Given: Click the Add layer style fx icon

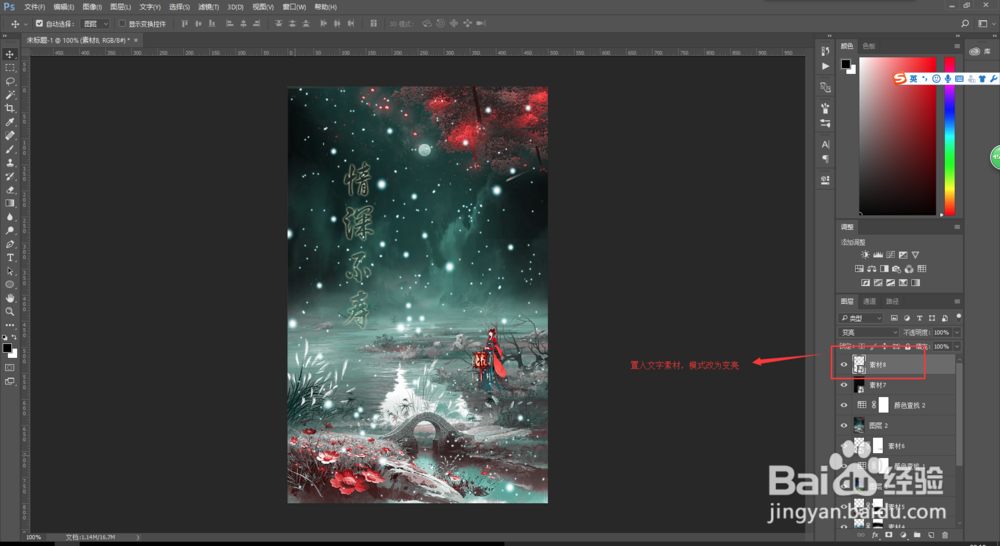Looking at the screenshot, I should tap(875, 535).
